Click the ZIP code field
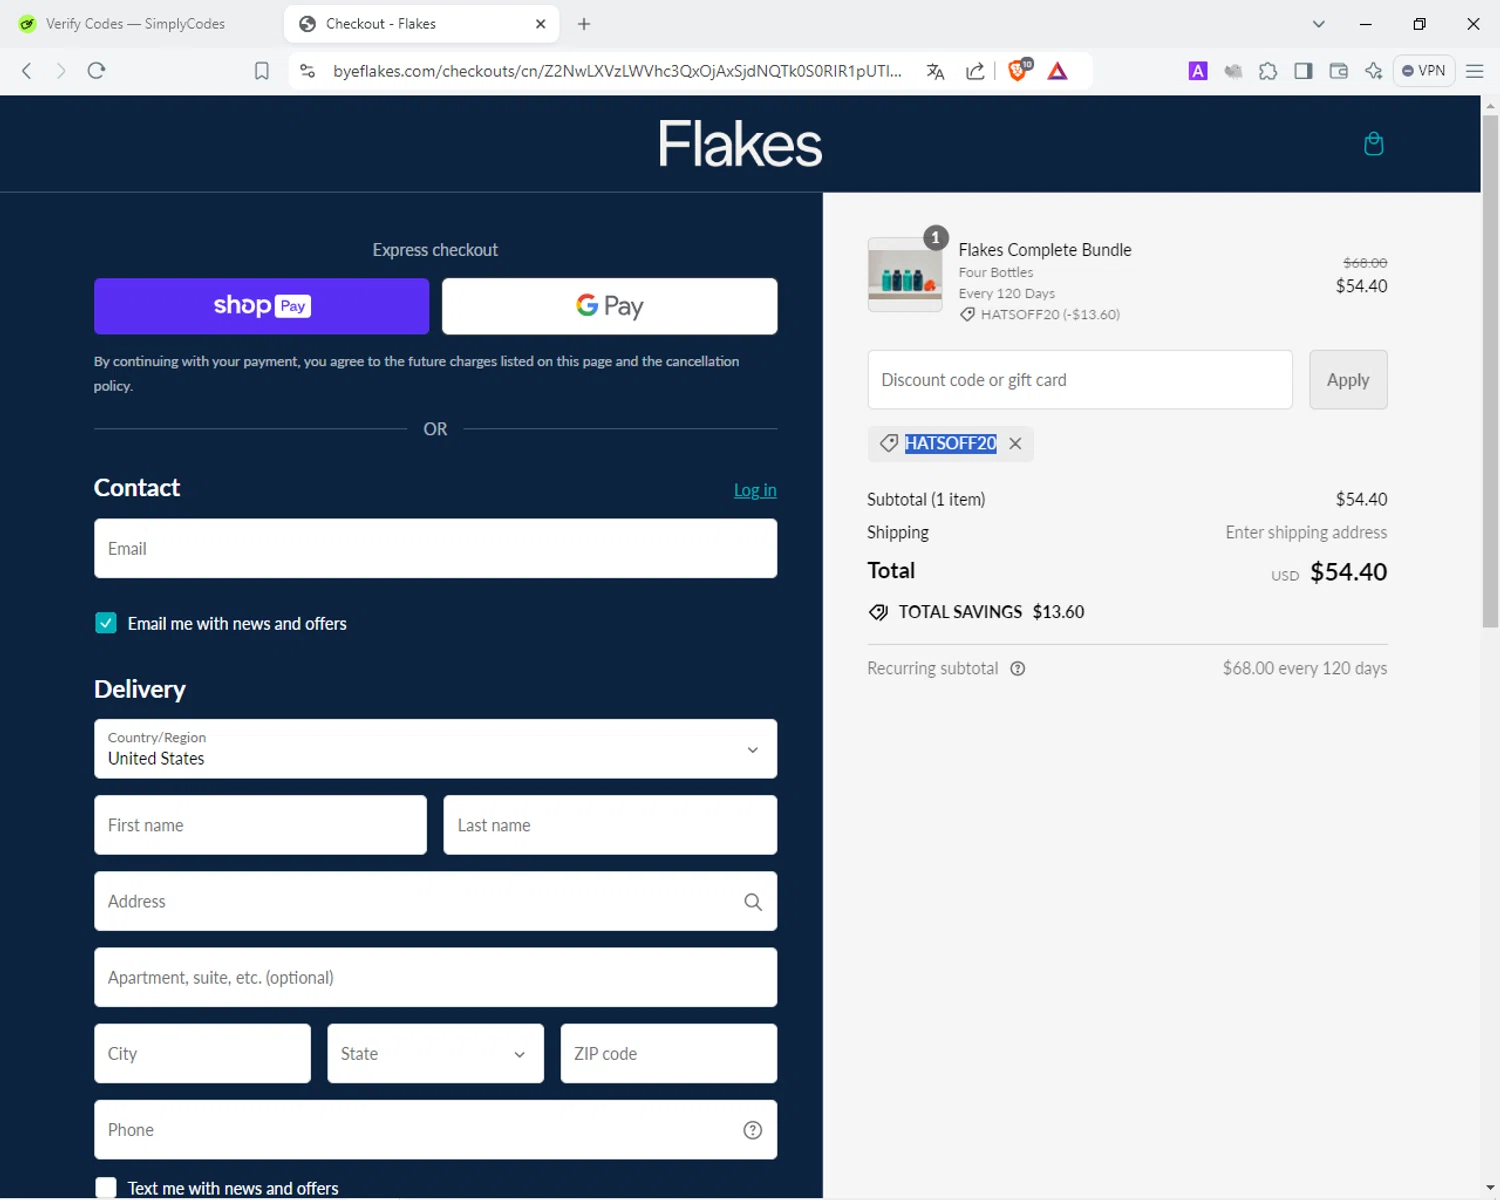Viewport: 1500px width, 1200px height. (x=668, y=1054)
